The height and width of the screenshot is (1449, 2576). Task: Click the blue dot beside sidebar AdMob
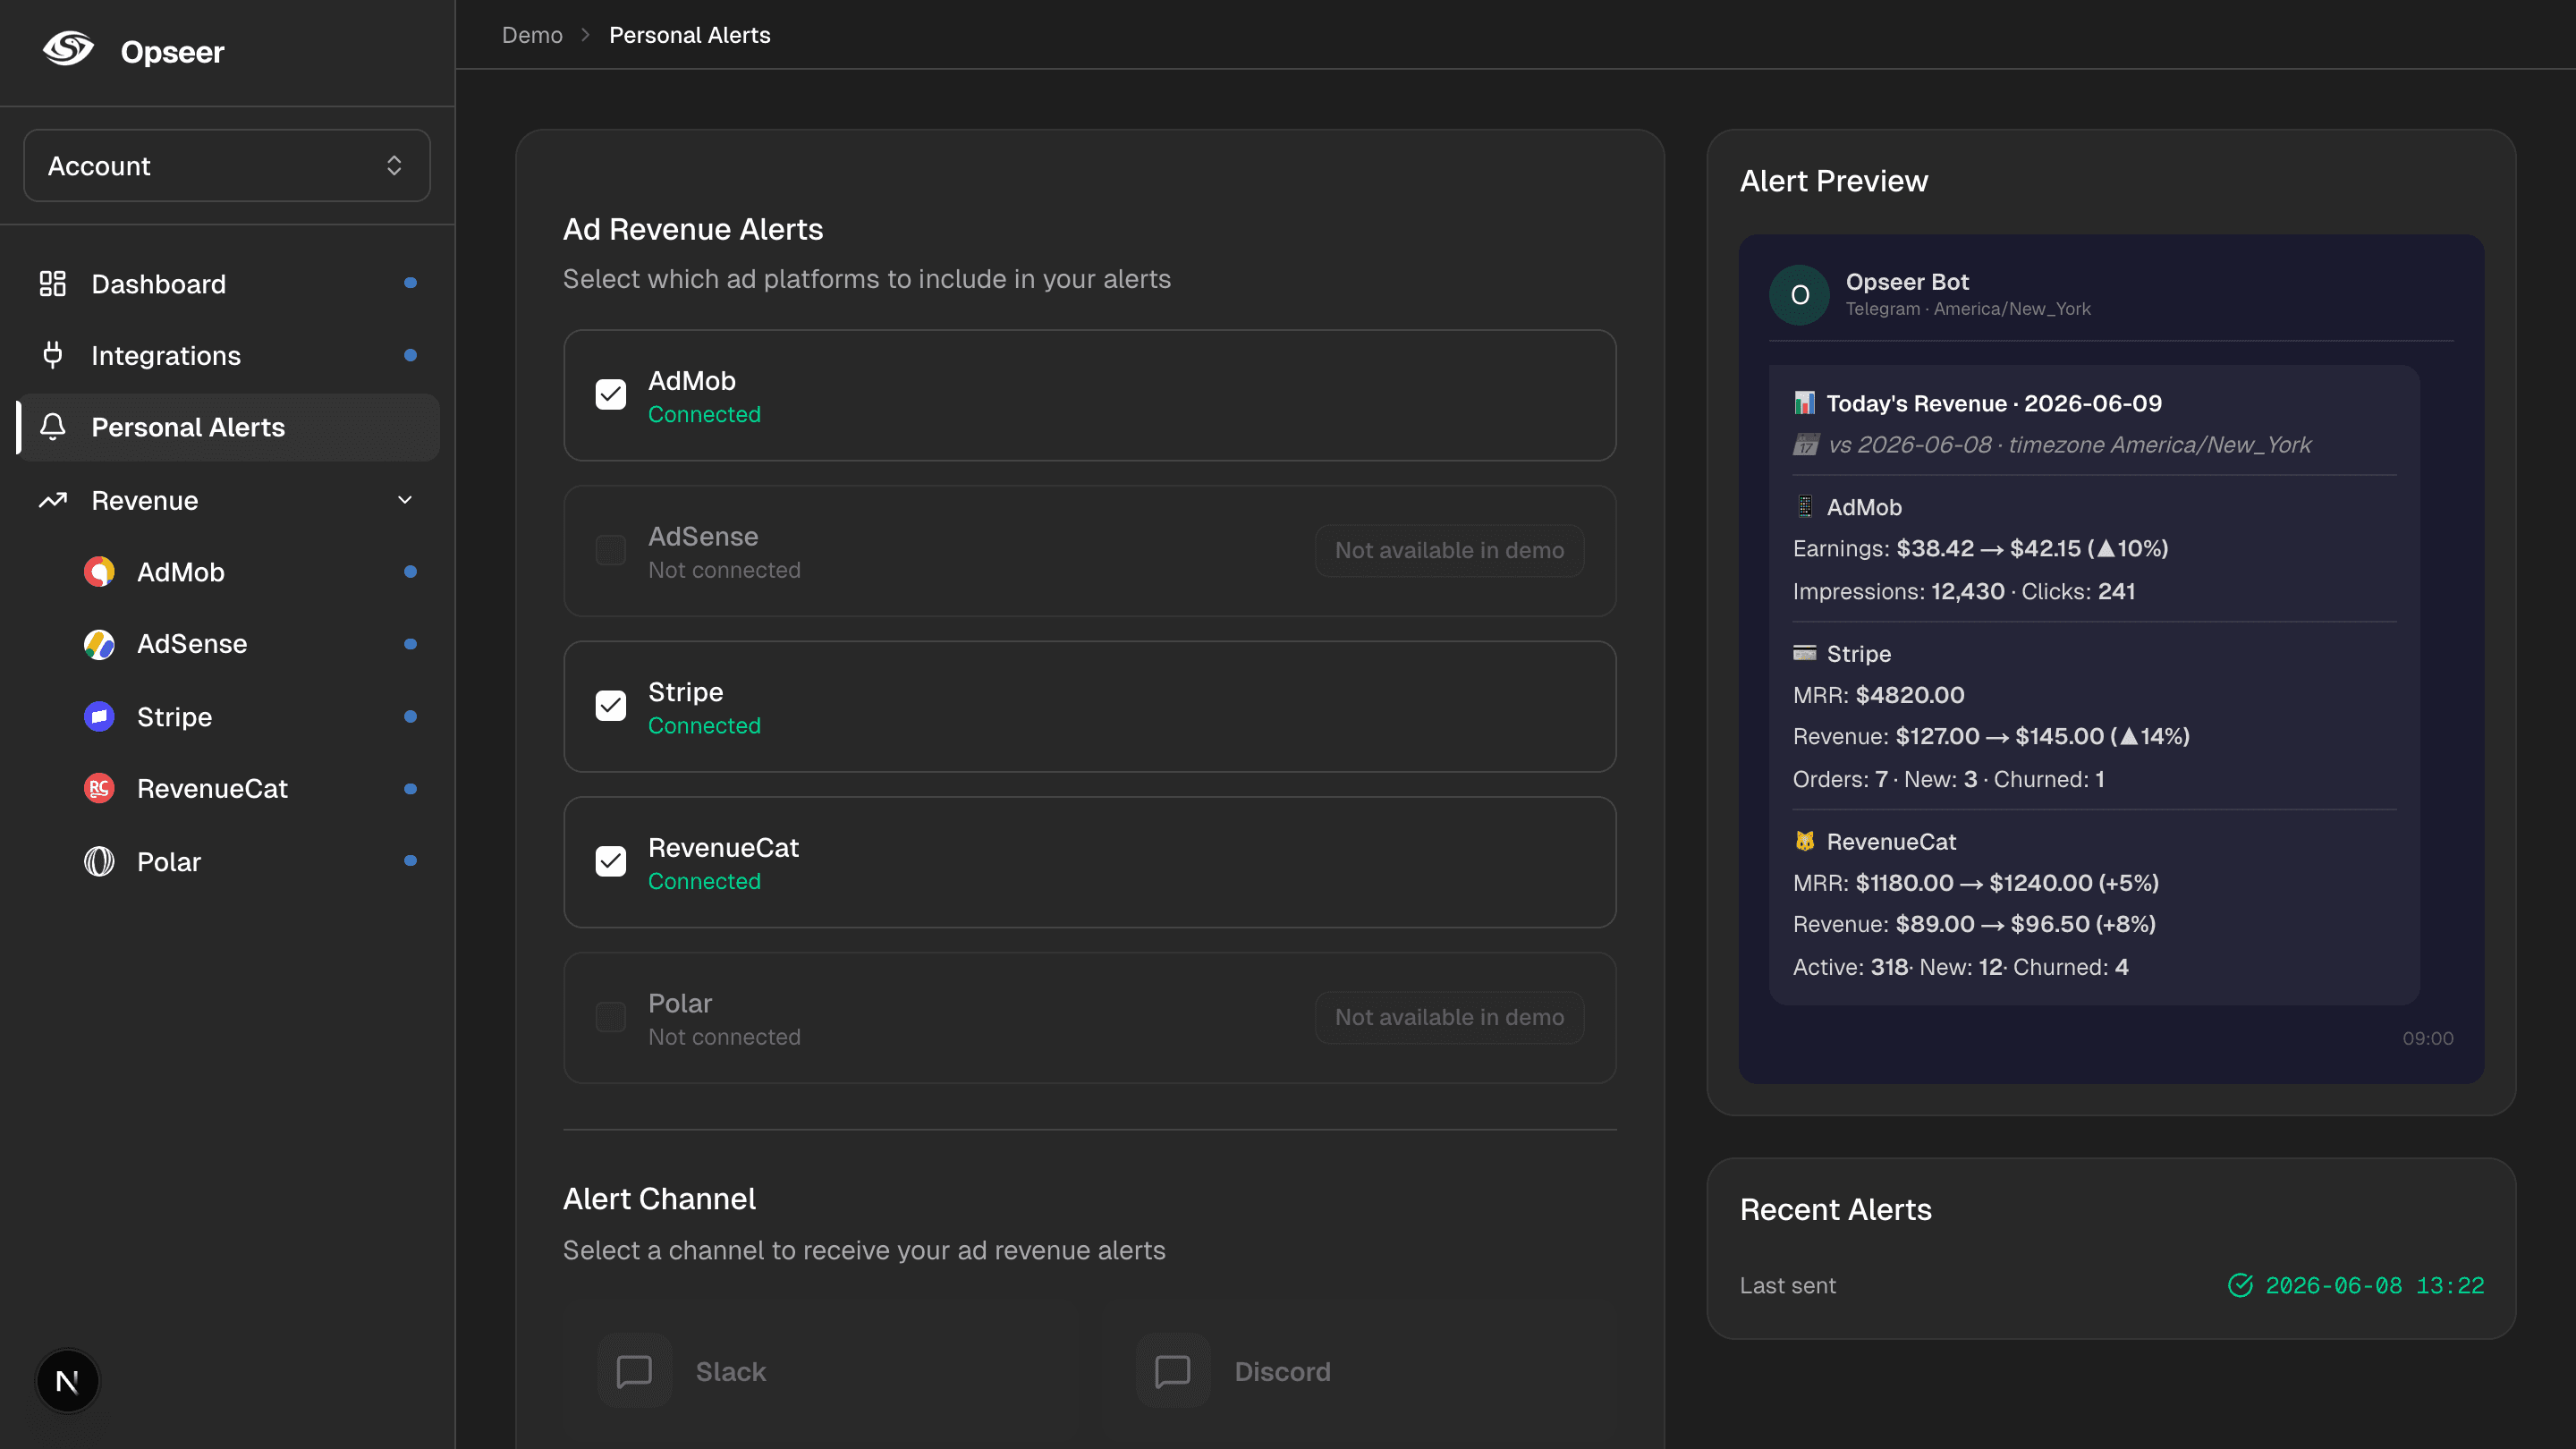(x=410, y=572)
